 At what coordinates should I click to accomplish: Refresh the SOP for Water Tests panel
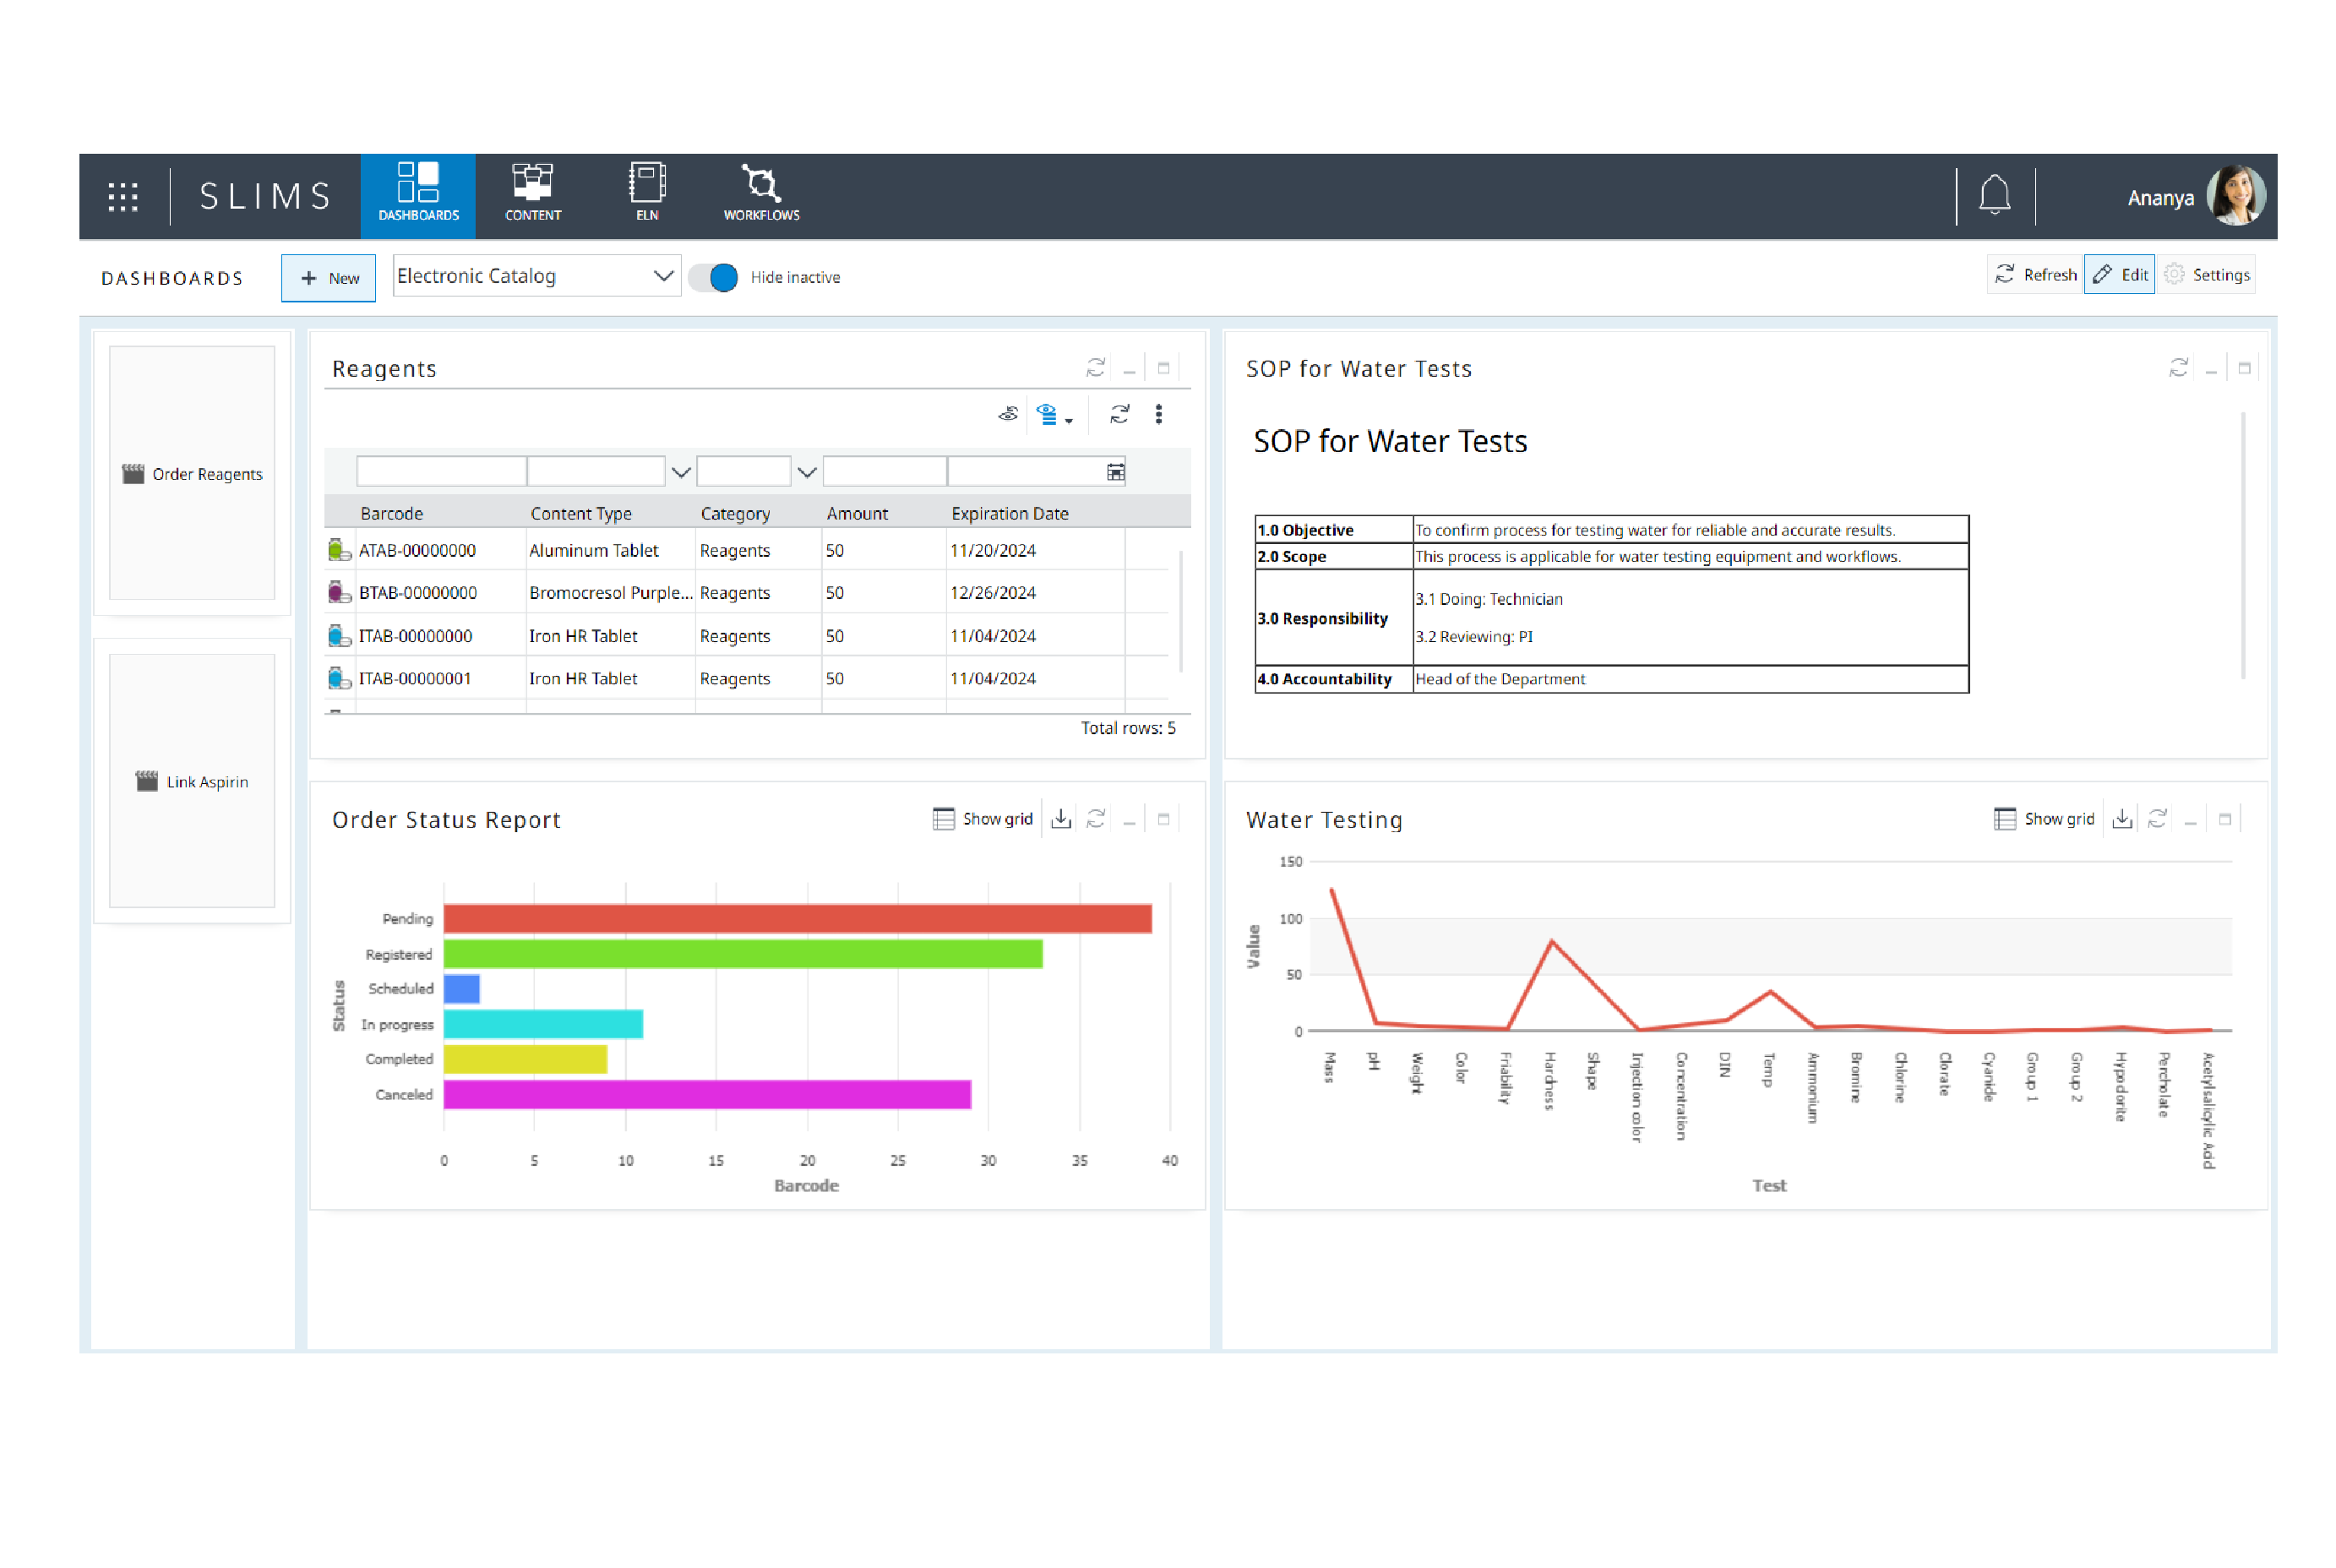click(2178, 368)
